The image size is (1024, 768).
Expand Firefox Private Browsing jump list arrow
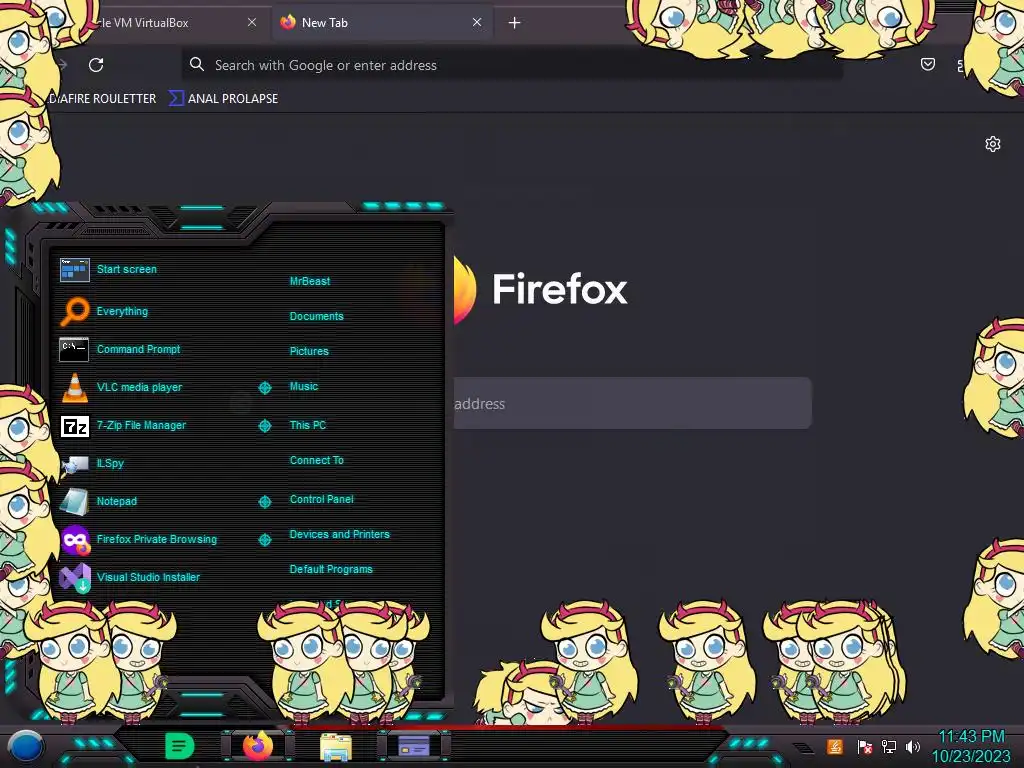point(264,539)
